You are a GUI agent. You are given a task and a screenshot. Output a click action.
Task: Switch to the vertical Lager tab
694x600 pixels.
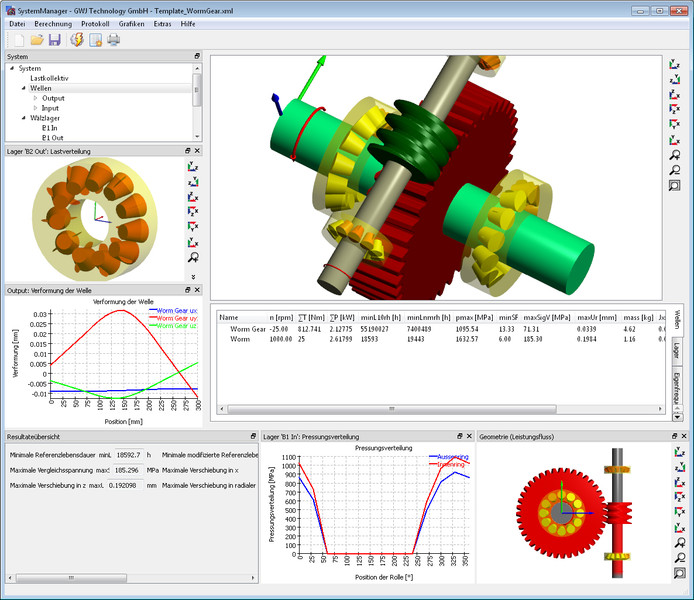(x=677, y=349)
